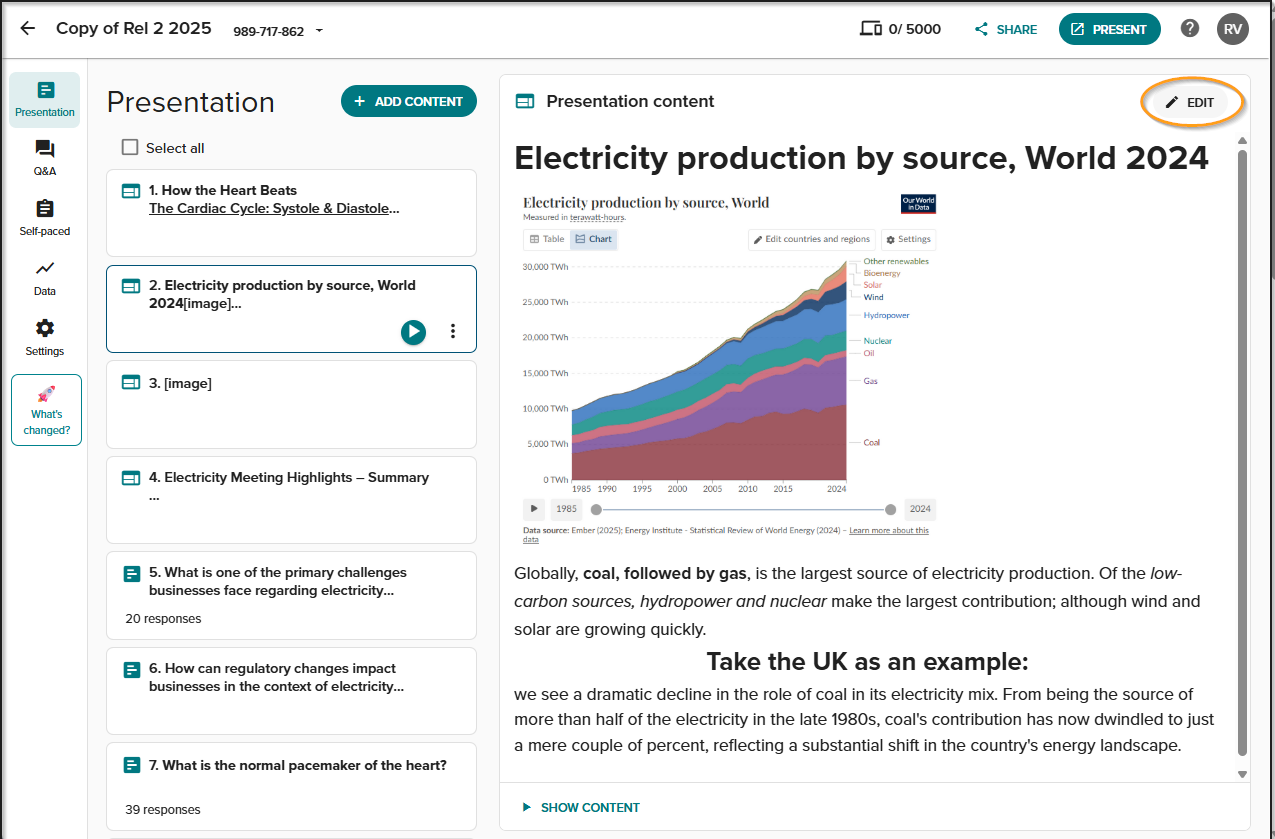Open the three-dot menu on slide 2
This screenshot has height=839, width=1275.
tap(453, 331)
